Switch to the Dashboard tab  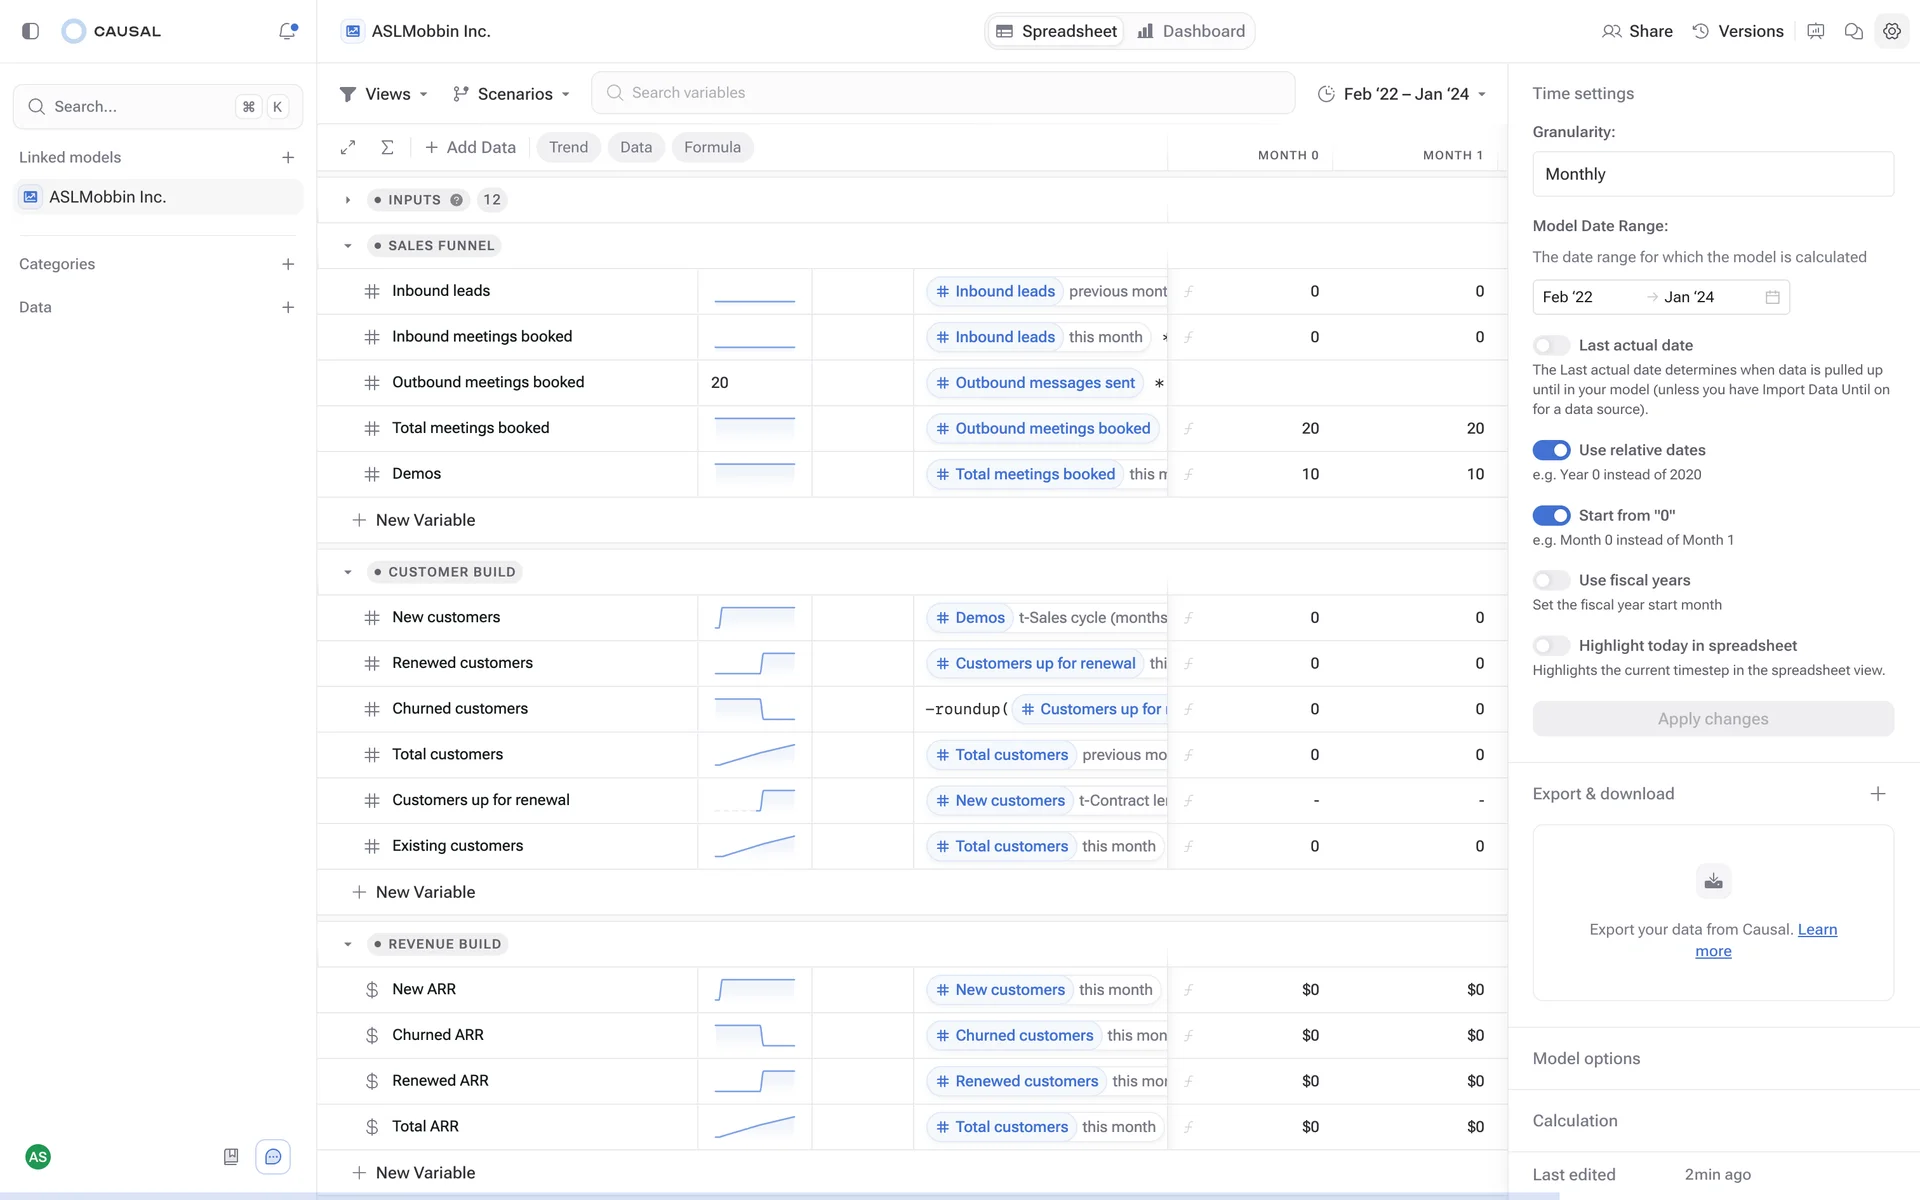1191,31
